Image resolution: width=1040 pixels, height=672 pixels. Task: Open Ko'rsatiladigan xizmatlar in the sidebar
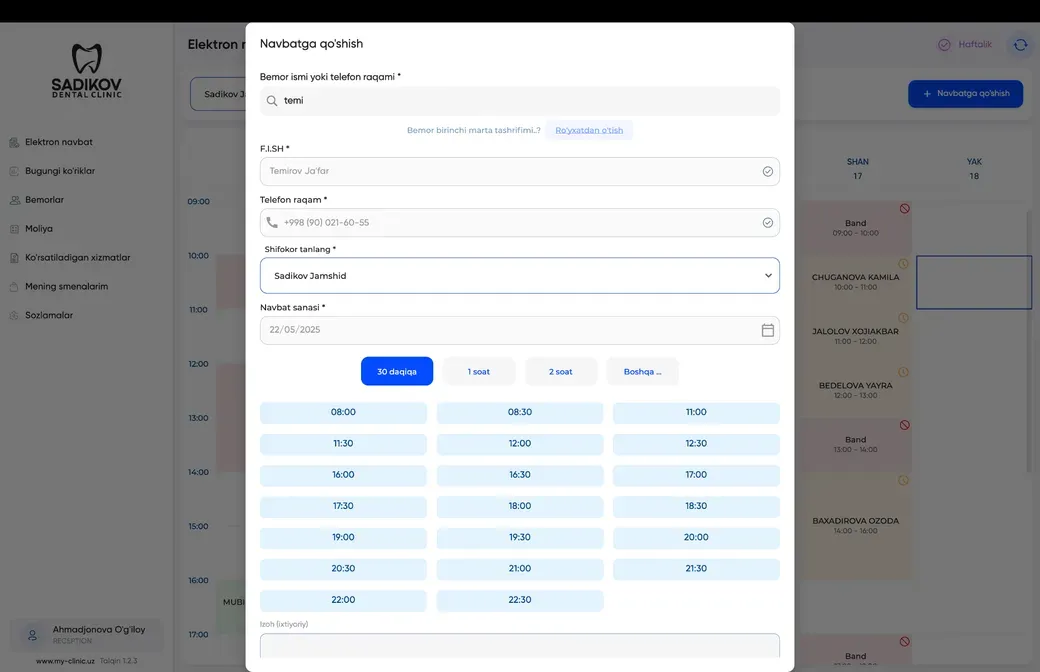(x=78, y=257)
